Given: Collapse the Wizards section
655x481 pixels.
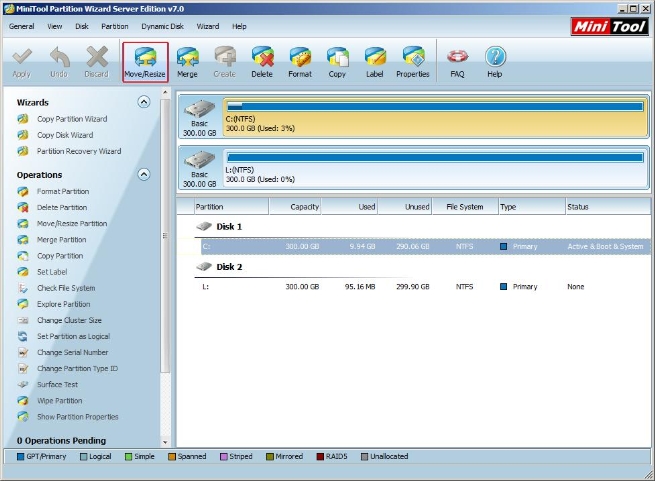Looking at the screenshot, I should pyautogui.click(x=144, y=102).
